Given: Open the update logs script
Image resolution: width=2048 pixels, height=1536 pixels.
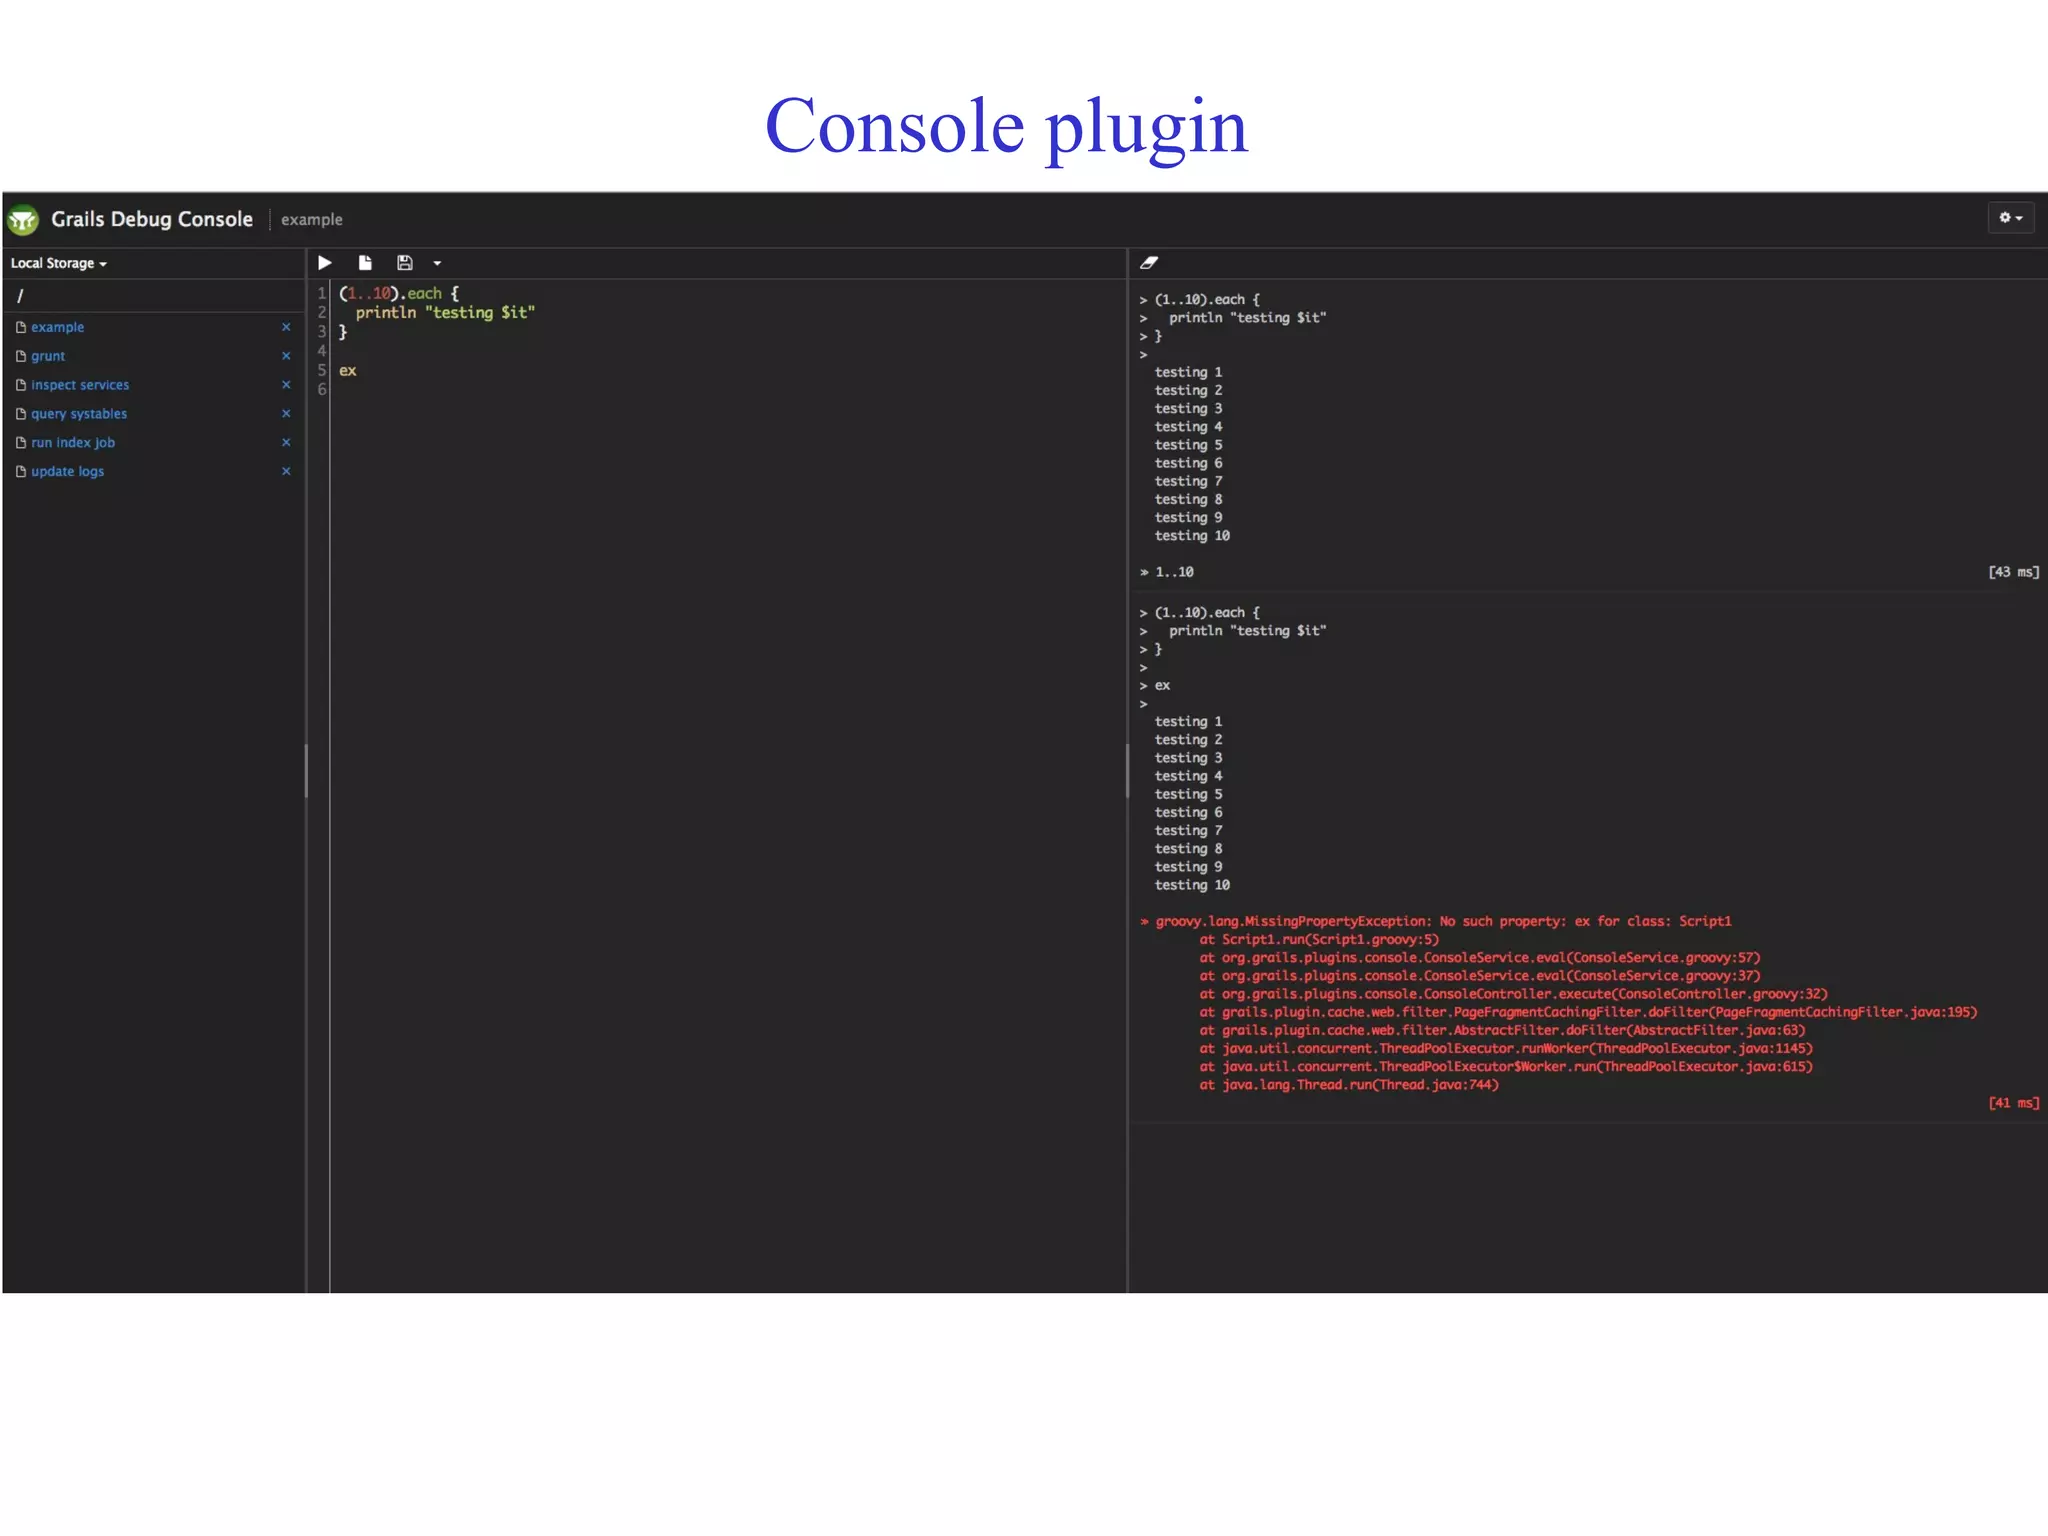Looking at the screenshot, I should pos(67,472).
